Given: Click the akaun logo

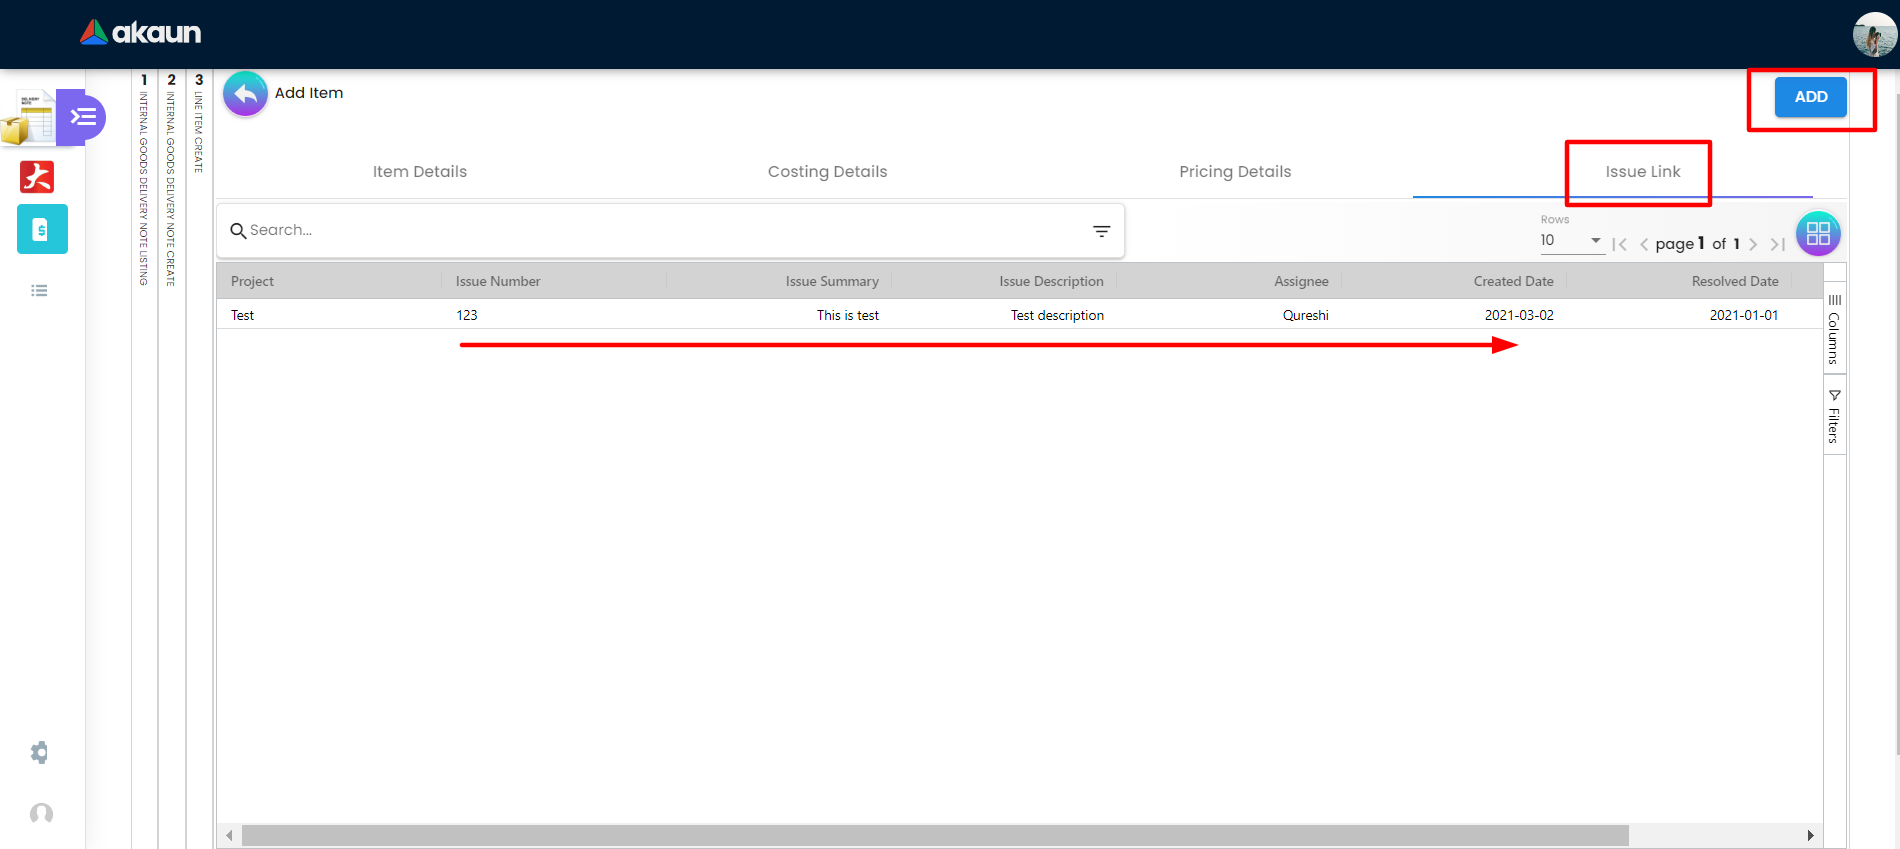Looking at the screenshot, I should [141, 33].
